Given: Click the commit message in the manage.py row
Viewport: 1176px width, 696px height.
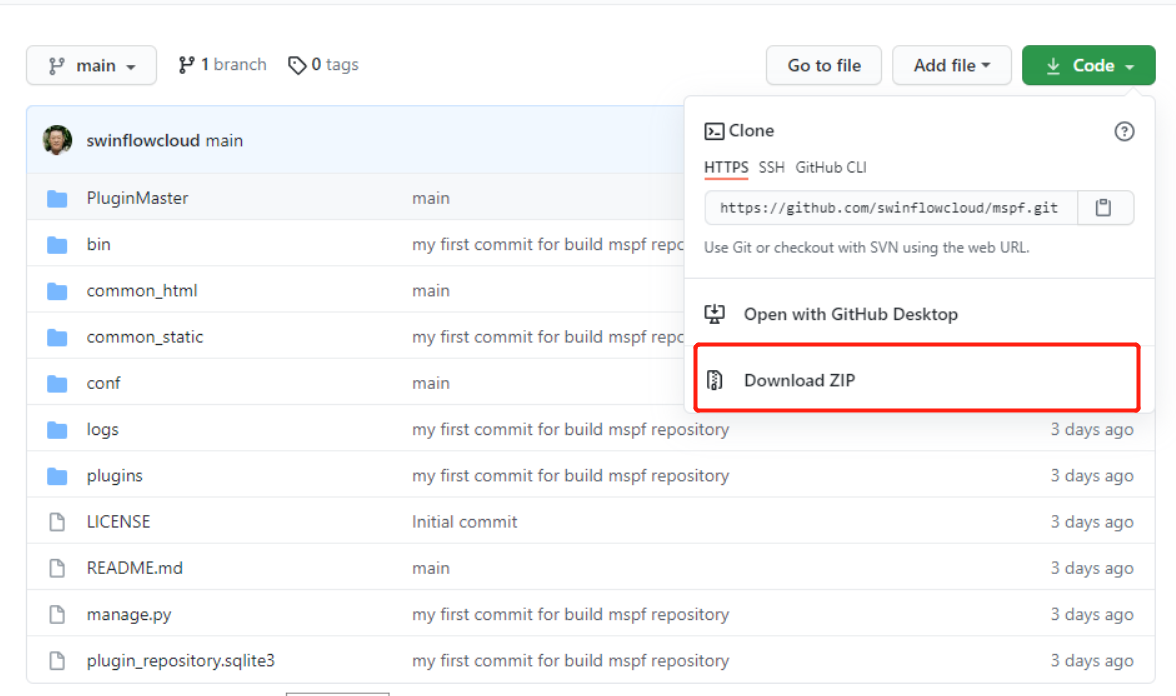Looking at the screenshot, I should (570, 614).
